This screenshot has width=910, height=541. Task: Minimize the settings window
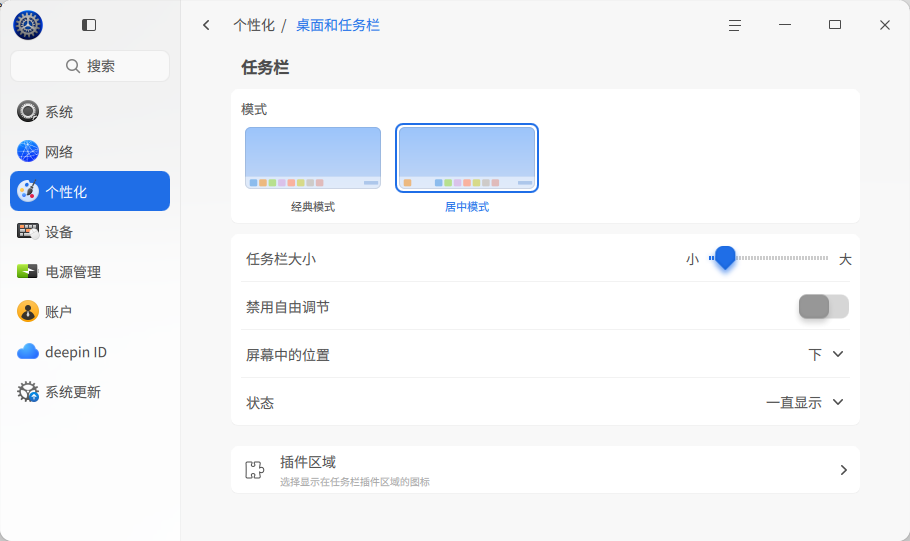(785, 25)
